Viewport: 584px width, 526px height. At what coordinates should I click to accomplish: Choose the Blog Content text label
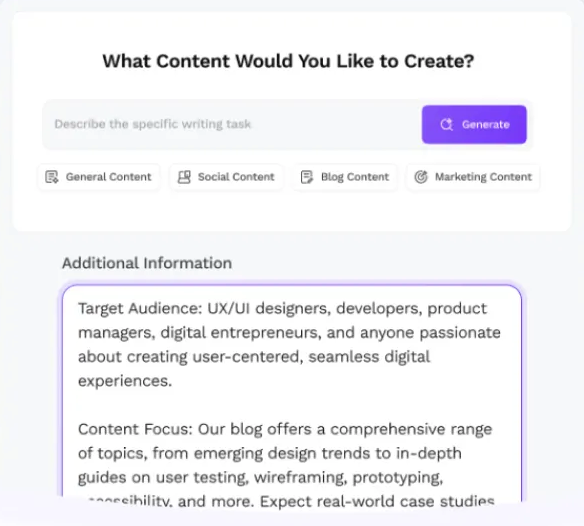355,177
